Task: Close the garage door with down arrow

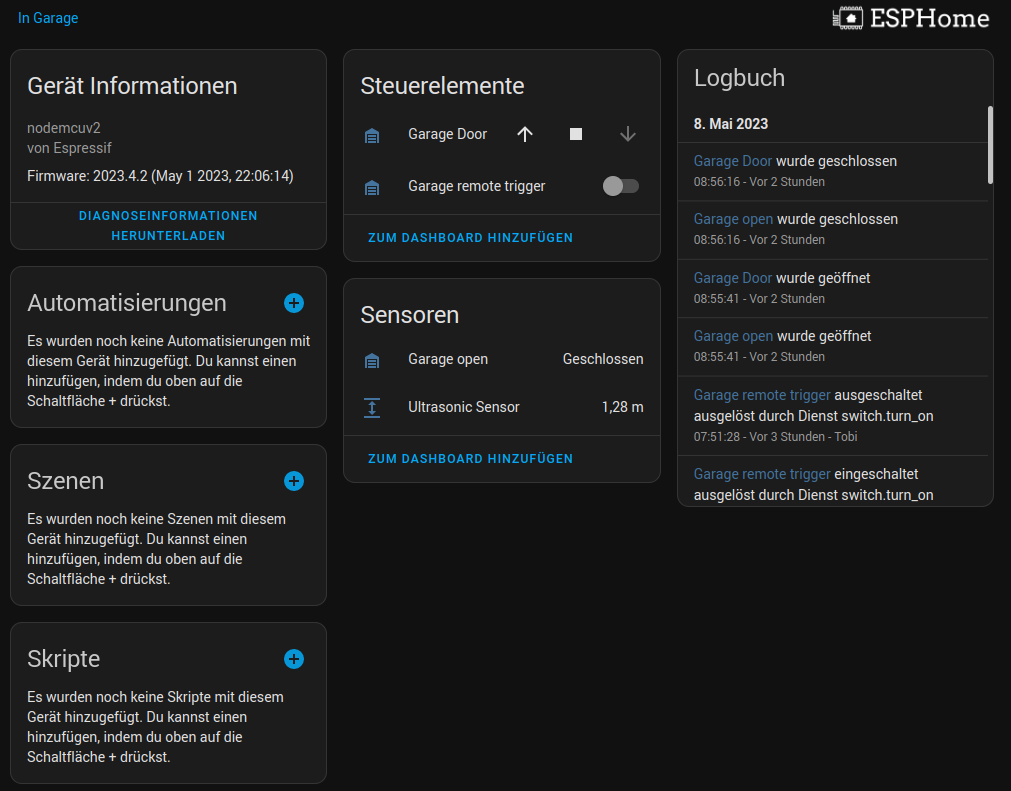Action: tap(627, 134)
